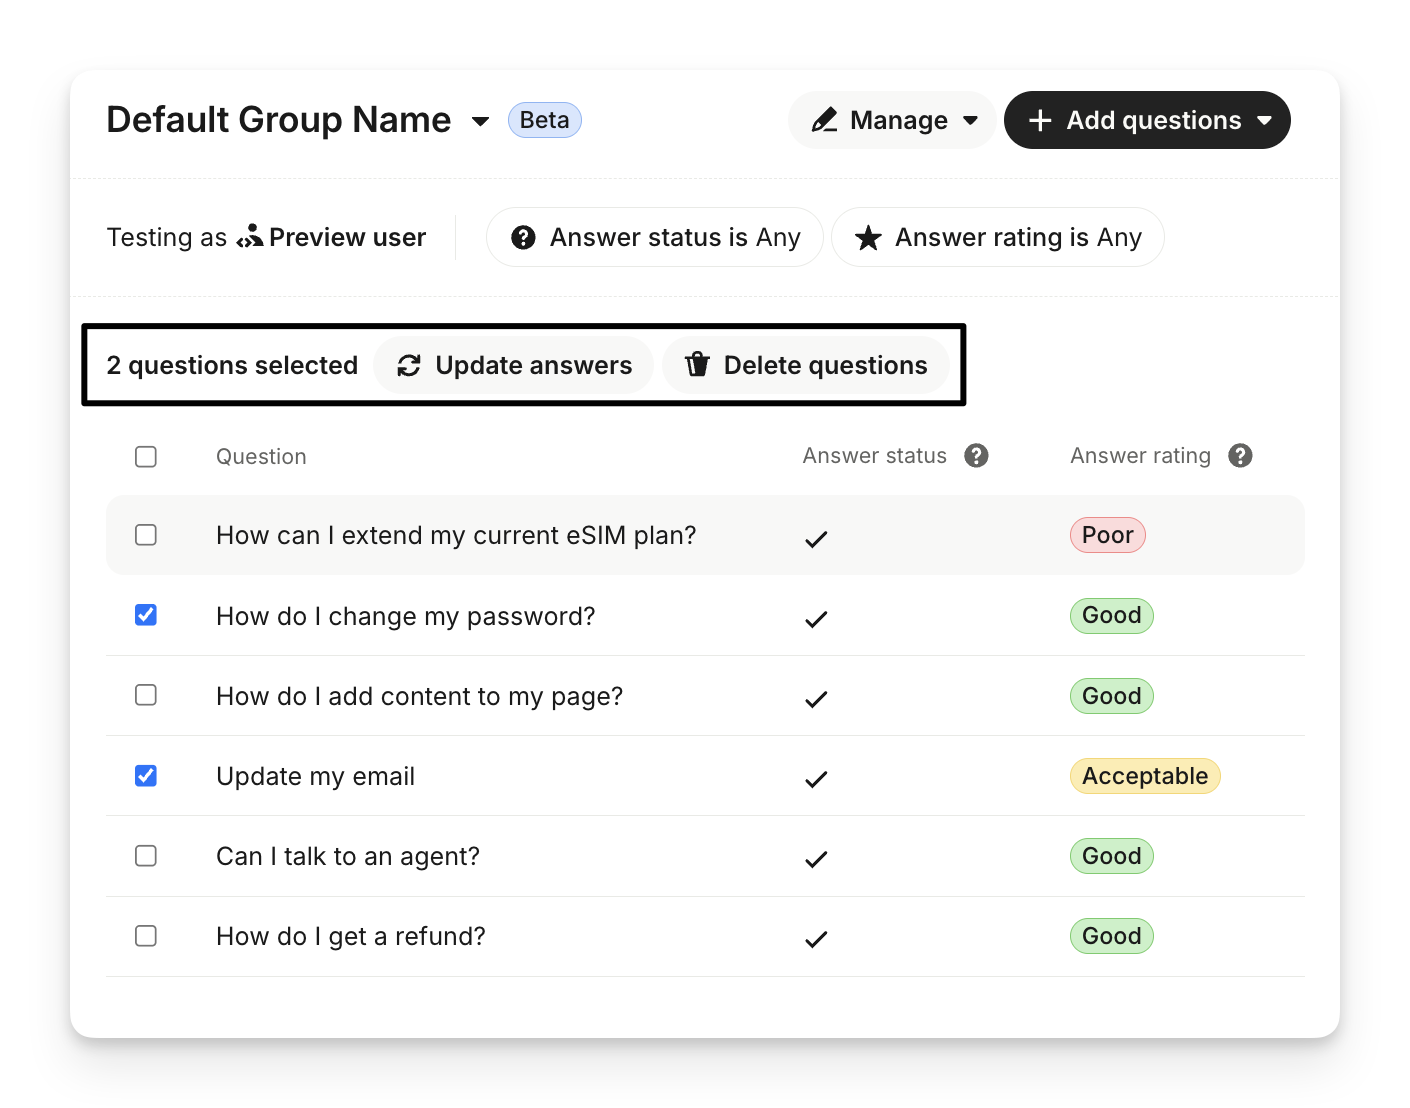The height and width of the screenshot is (1108, 1410).
Task: Click the pencil icon in Manage
Action: (825, 121)
